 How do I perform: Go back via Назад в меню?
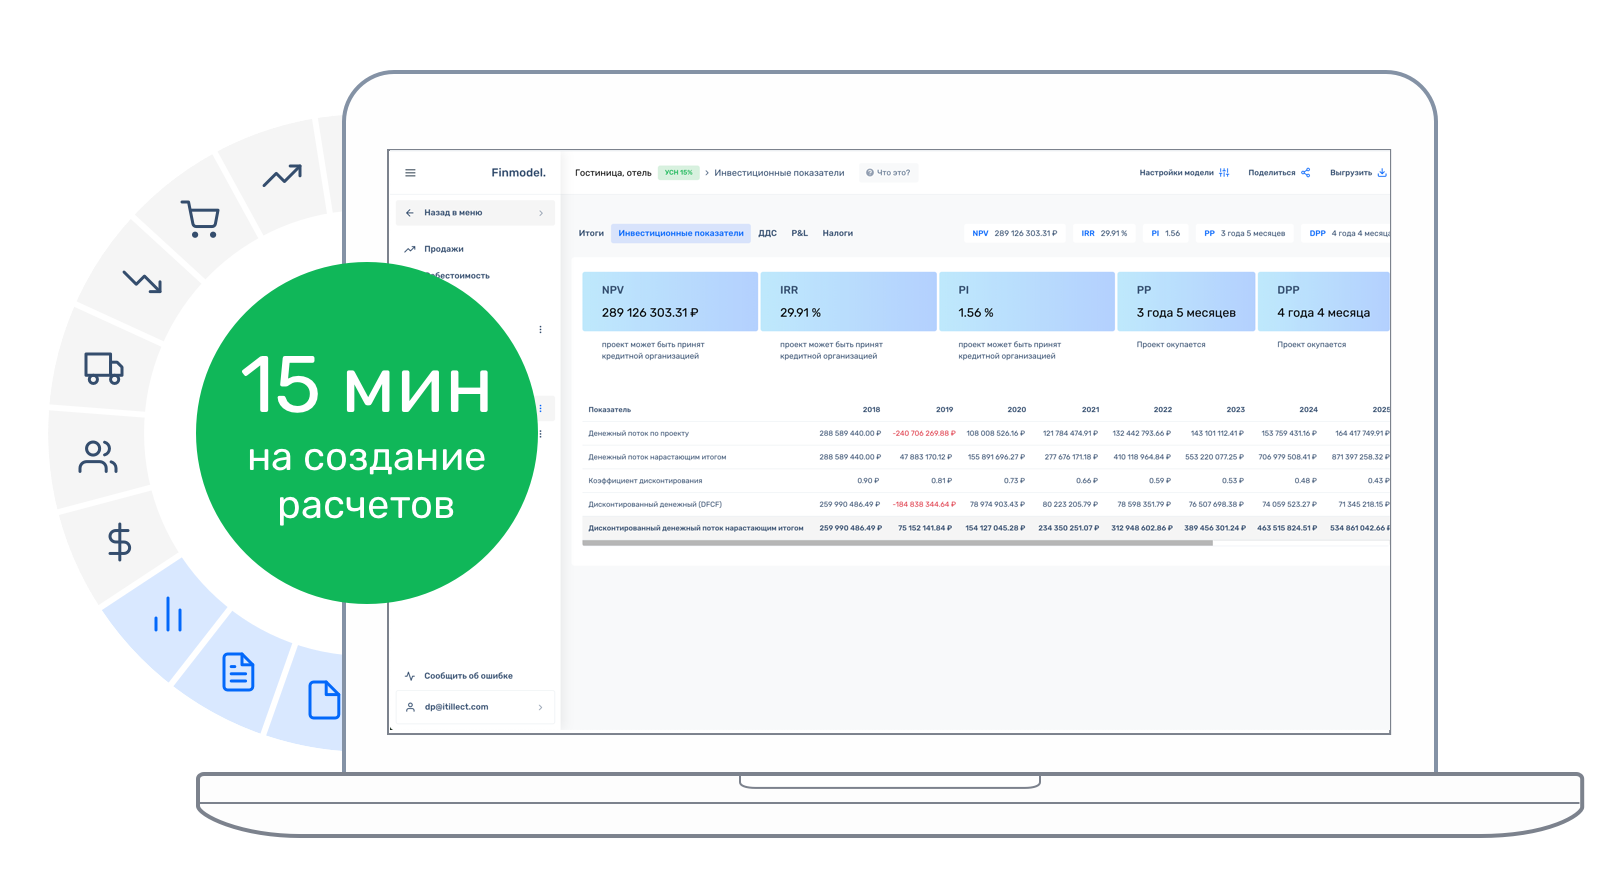pos(476,213)
